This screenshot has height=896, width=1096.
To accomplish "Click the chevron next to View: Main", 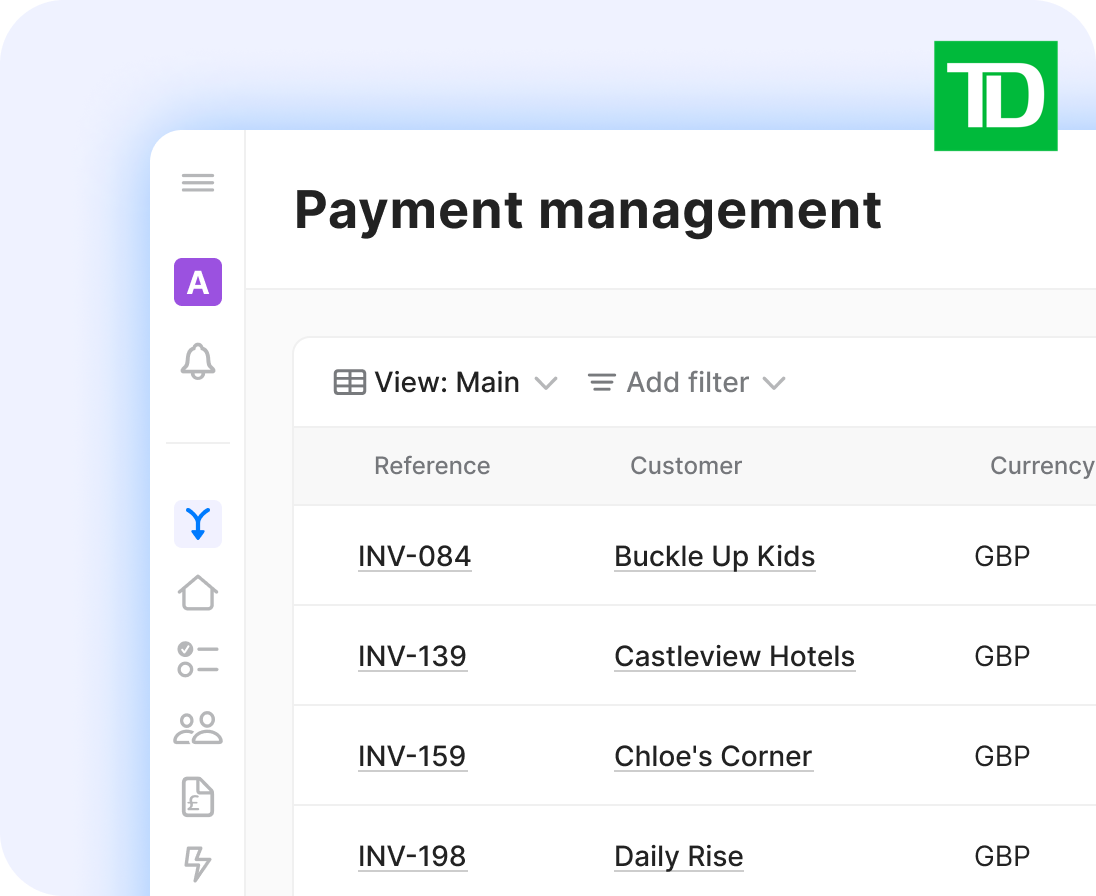I will tap(546, 383).
